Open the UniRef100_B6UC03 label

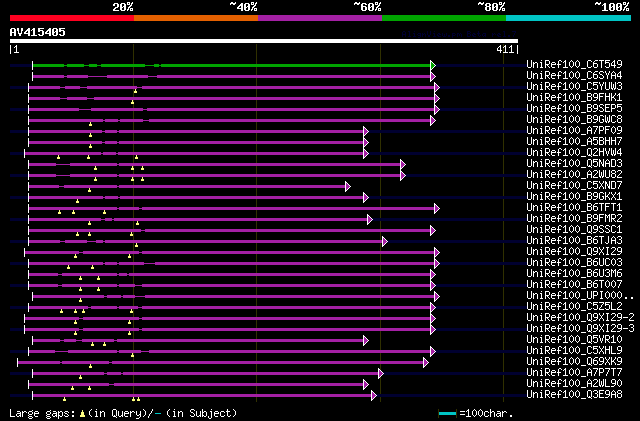tap(574, 263)
